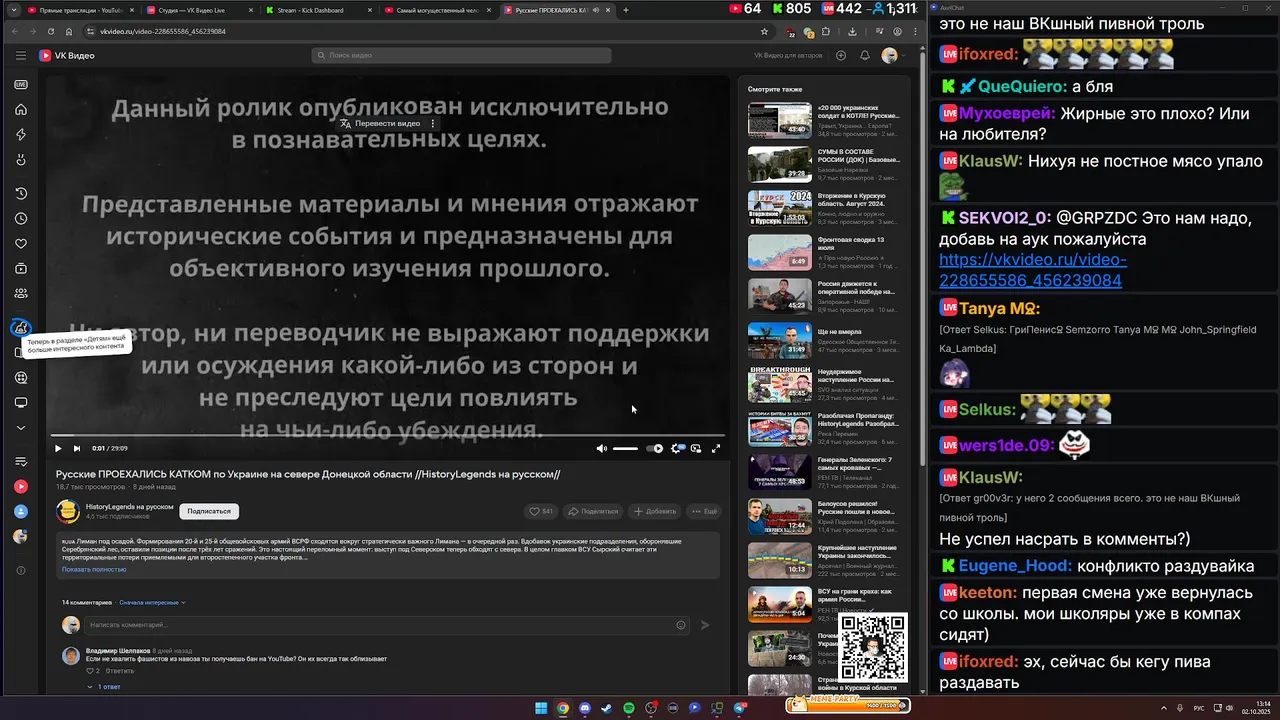The width and height of the screenshot is (1280, 720).
Task: Open the Ещё more options menu
Action: tap(704, 511)
